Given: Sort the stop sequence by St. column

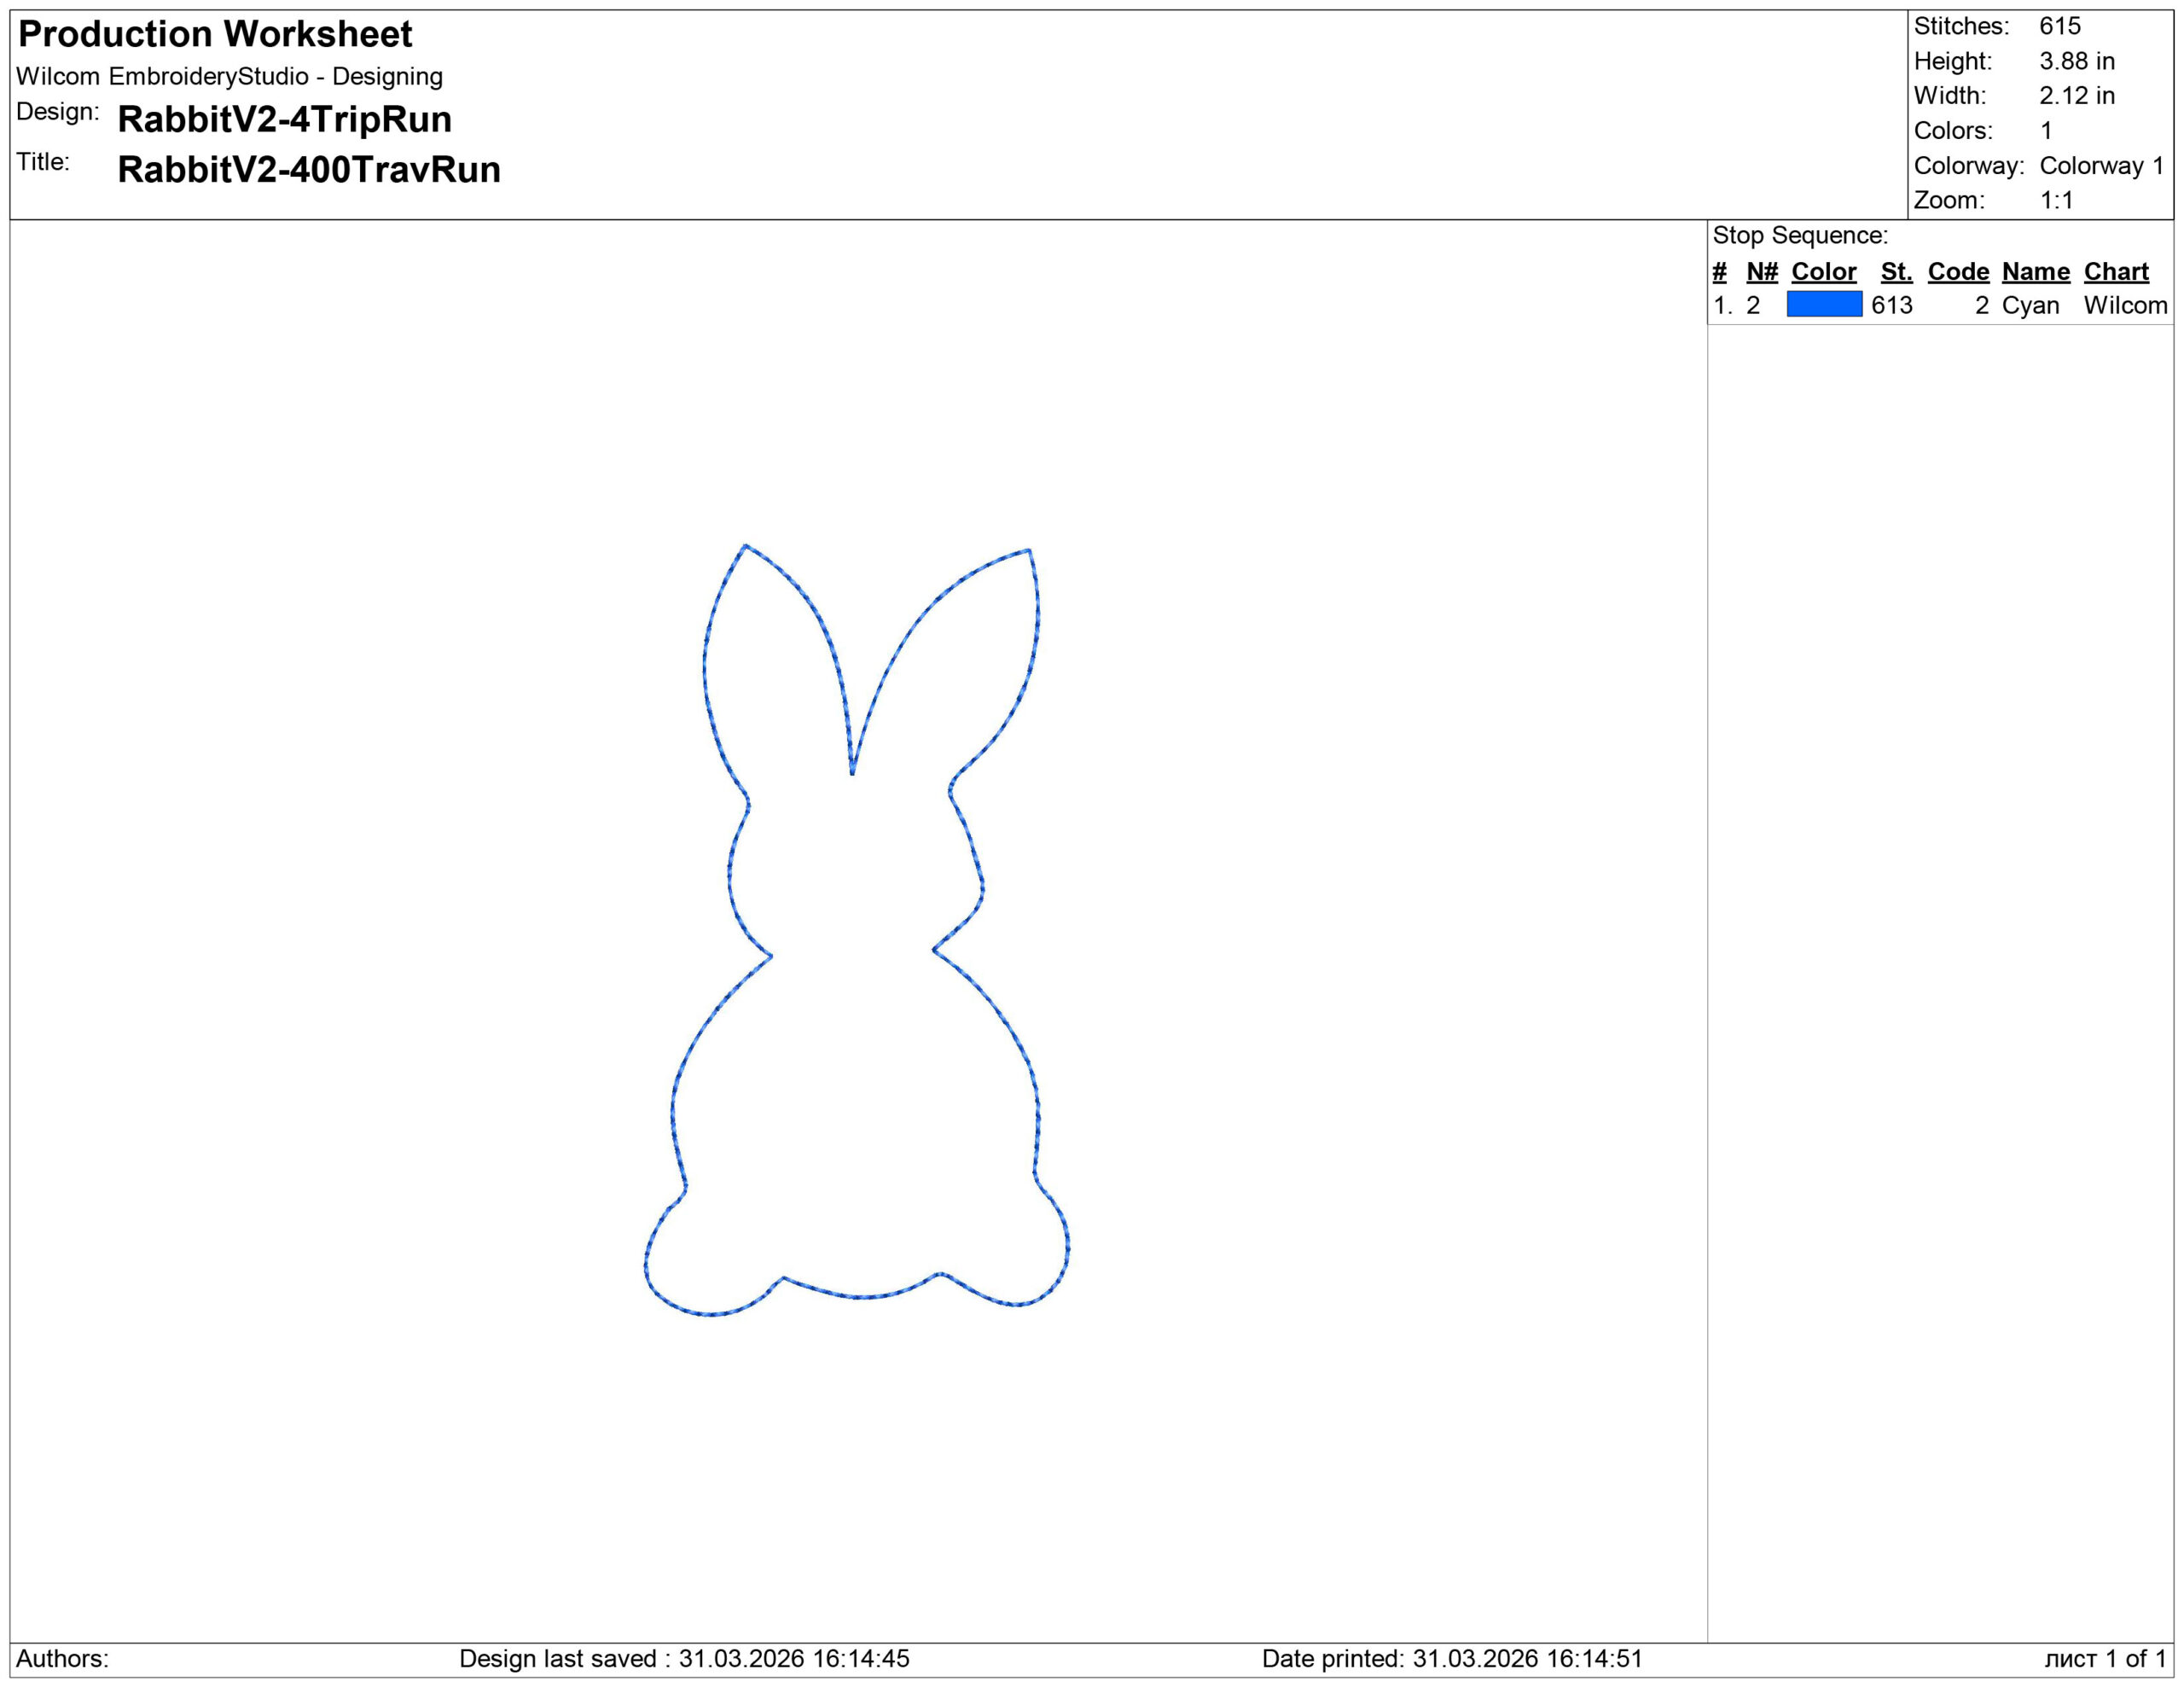Looking at the screenshot, I should pos(1896,271).
